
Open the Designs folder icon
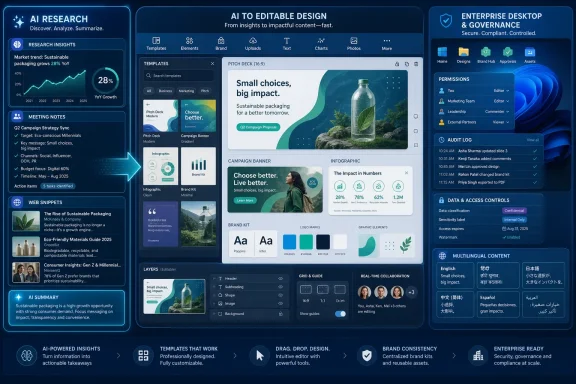[464, 54]
